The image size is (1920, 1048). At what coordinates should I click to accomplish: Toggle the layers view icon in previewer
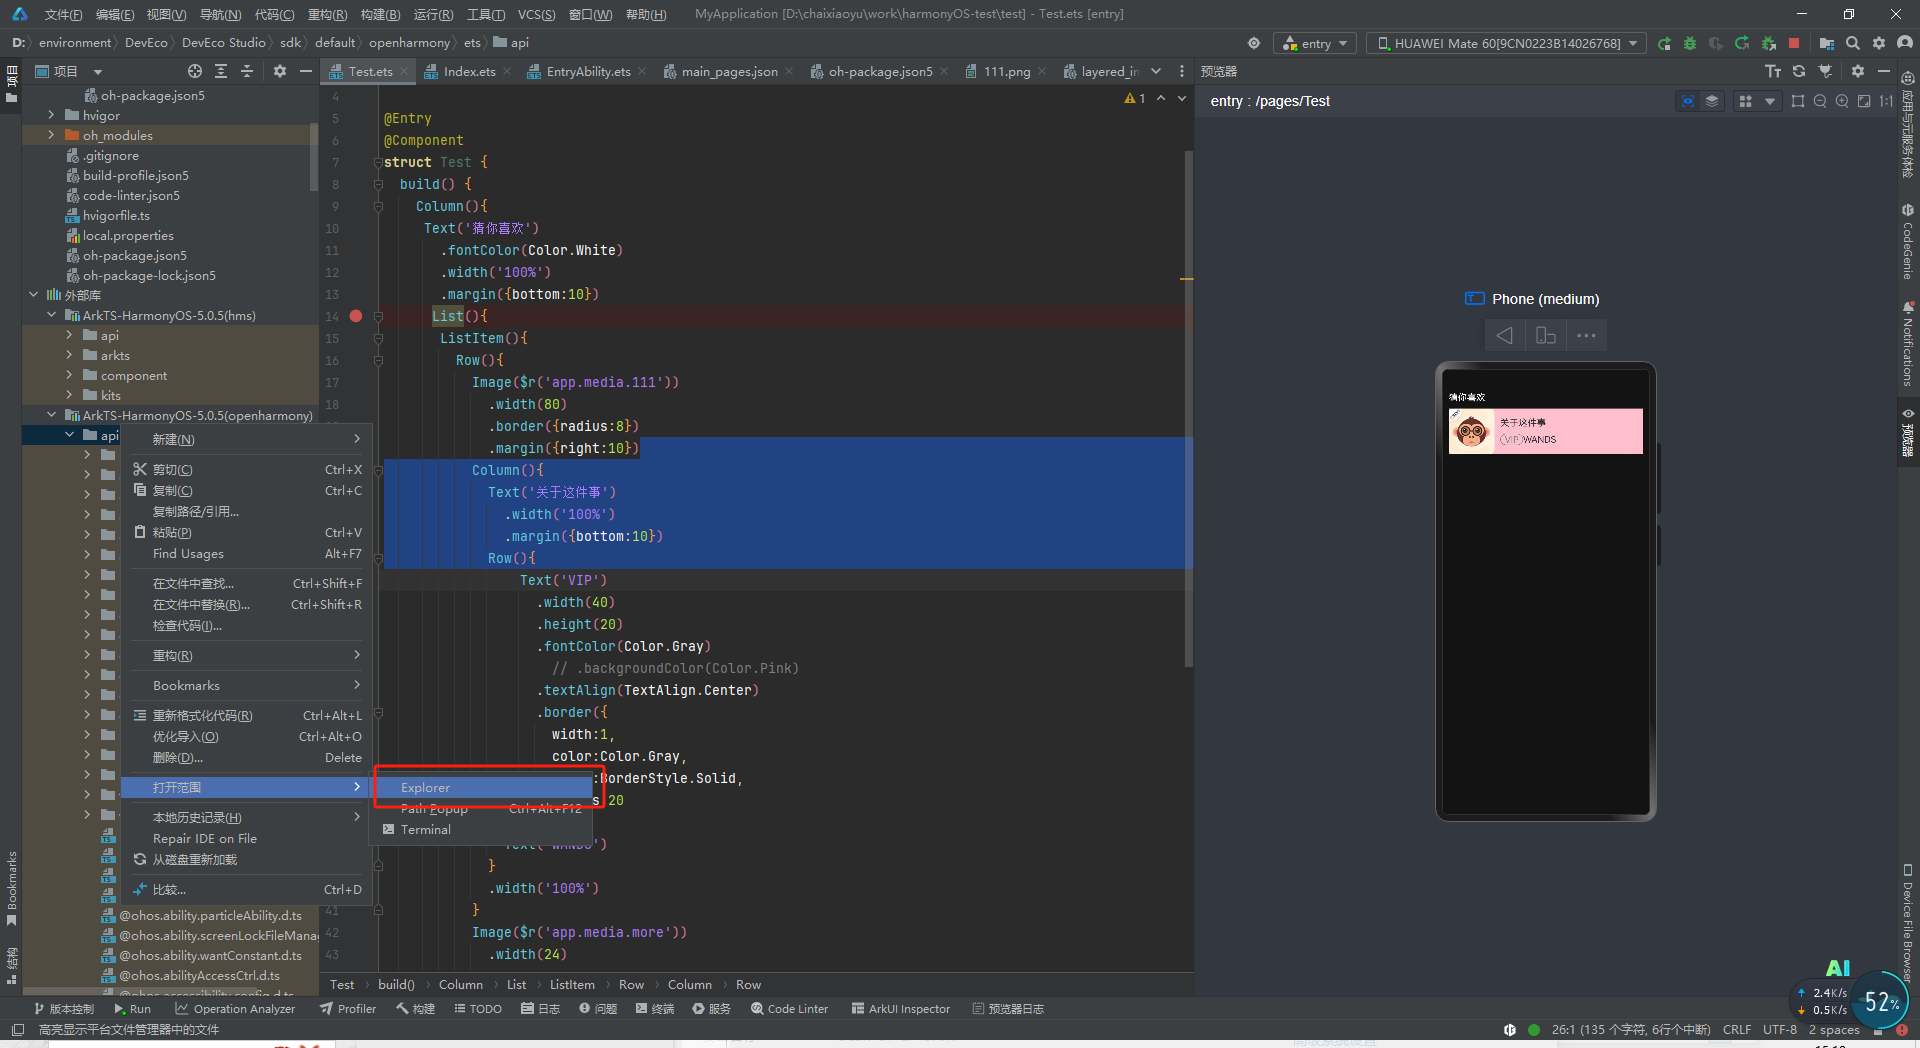pos(1712,101)
